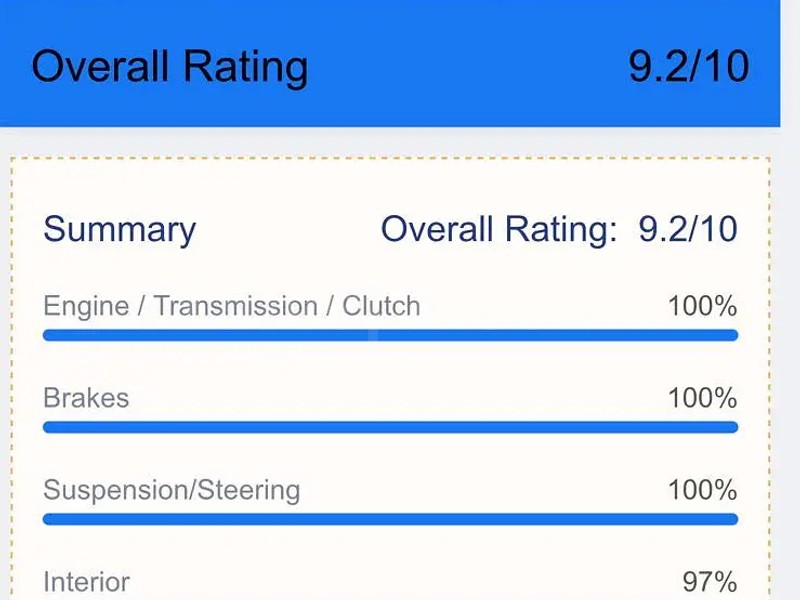The height and width of the screenshot is (600, 800).
Task: Click the Brakes progress bar
Action: [x=390, y=428]
